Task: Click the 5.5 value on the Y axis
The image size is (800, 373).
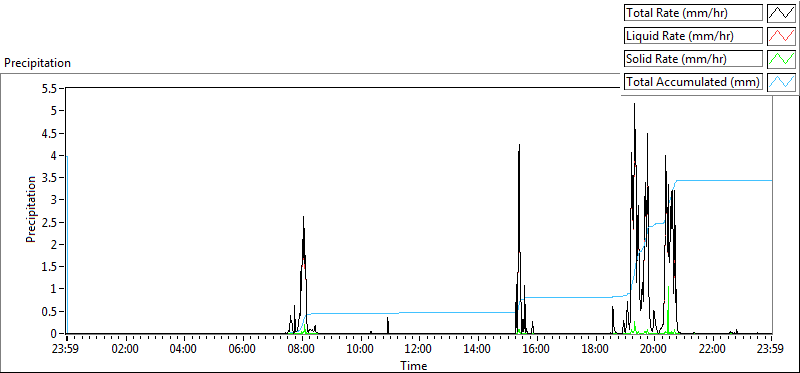Action: coord(50,88)
